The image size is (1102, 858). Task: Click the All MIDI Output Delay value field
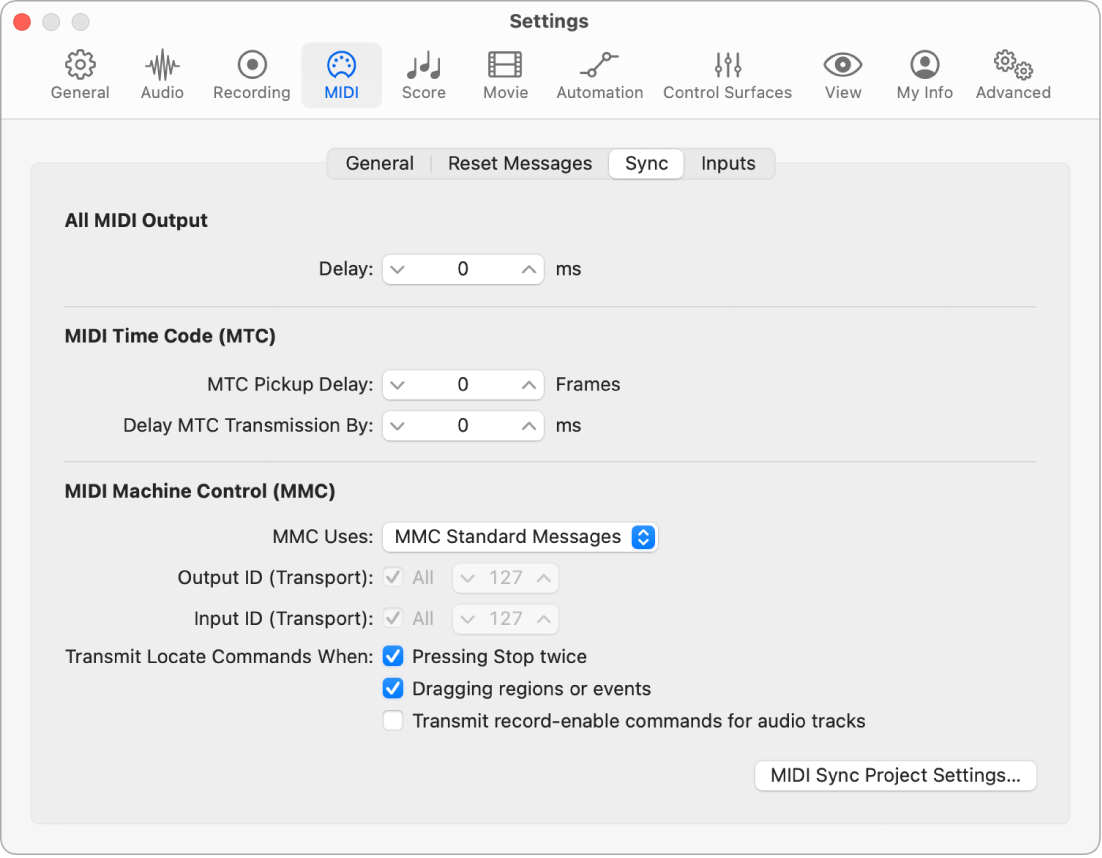tap(463, 270)
